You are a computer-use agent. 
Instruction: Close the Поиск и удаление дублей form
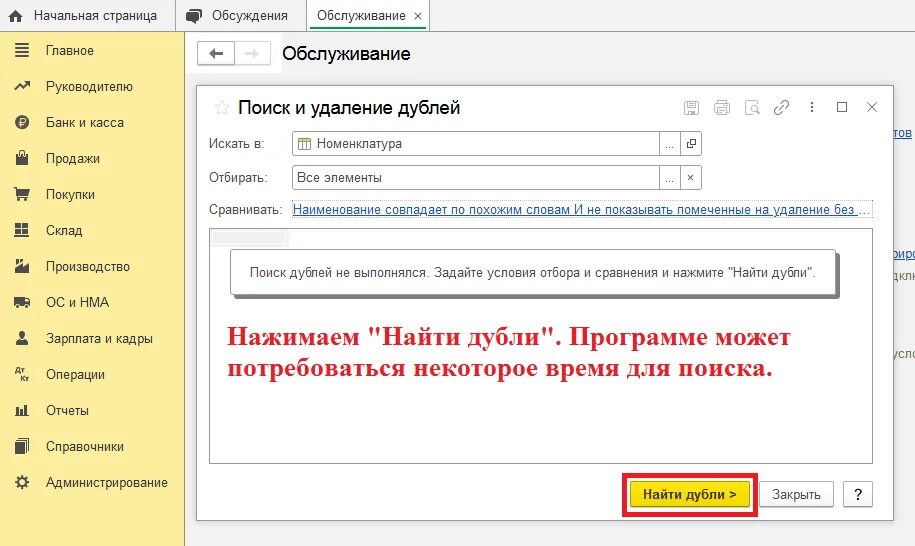click(x=872, y=107)
